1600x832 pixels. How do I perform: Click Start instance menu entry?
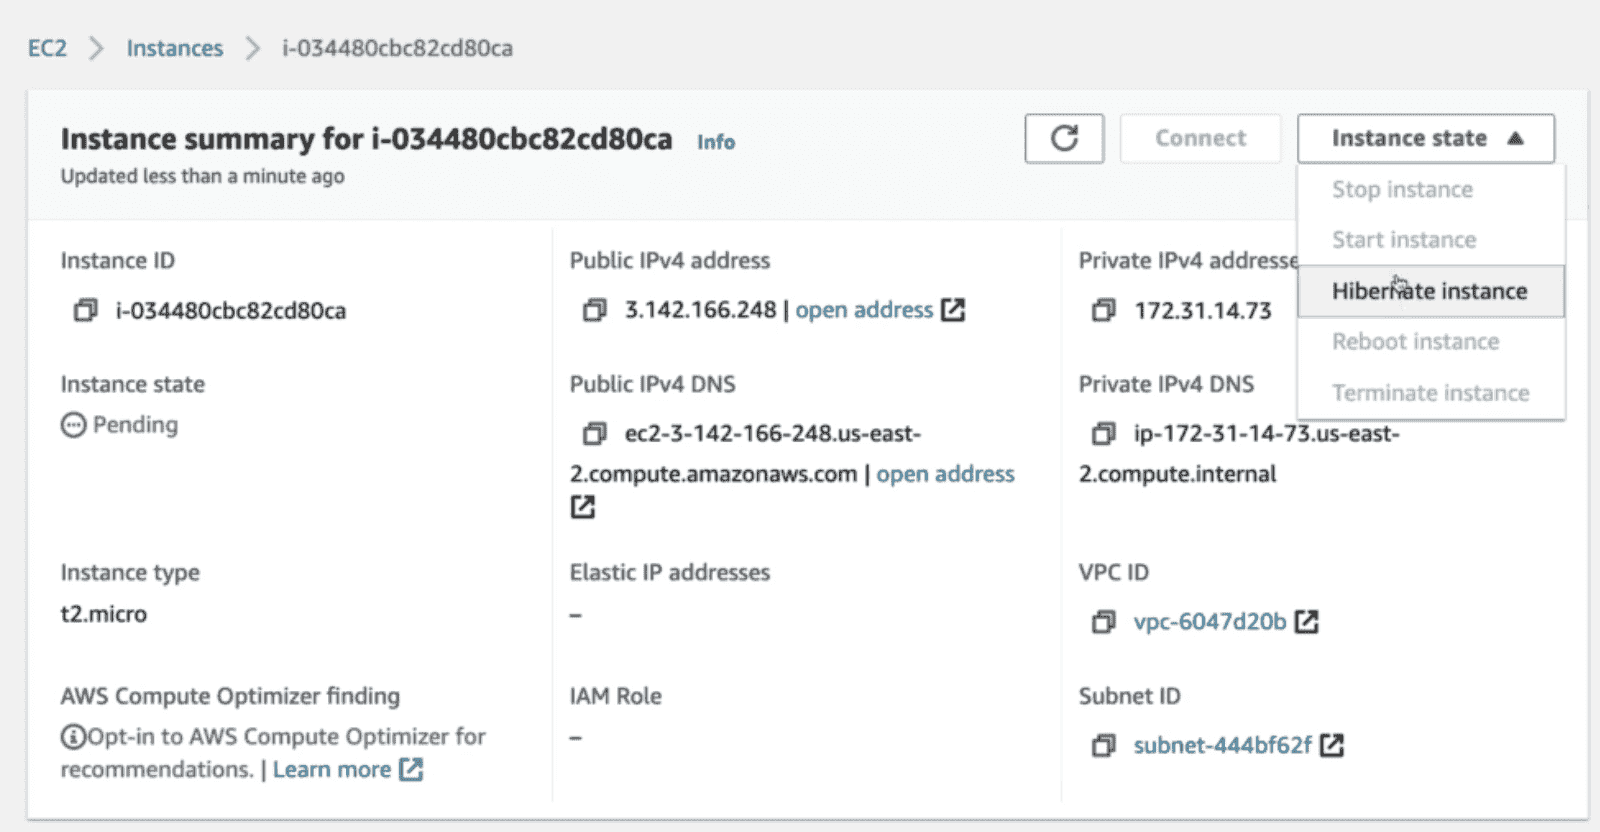1404,240
